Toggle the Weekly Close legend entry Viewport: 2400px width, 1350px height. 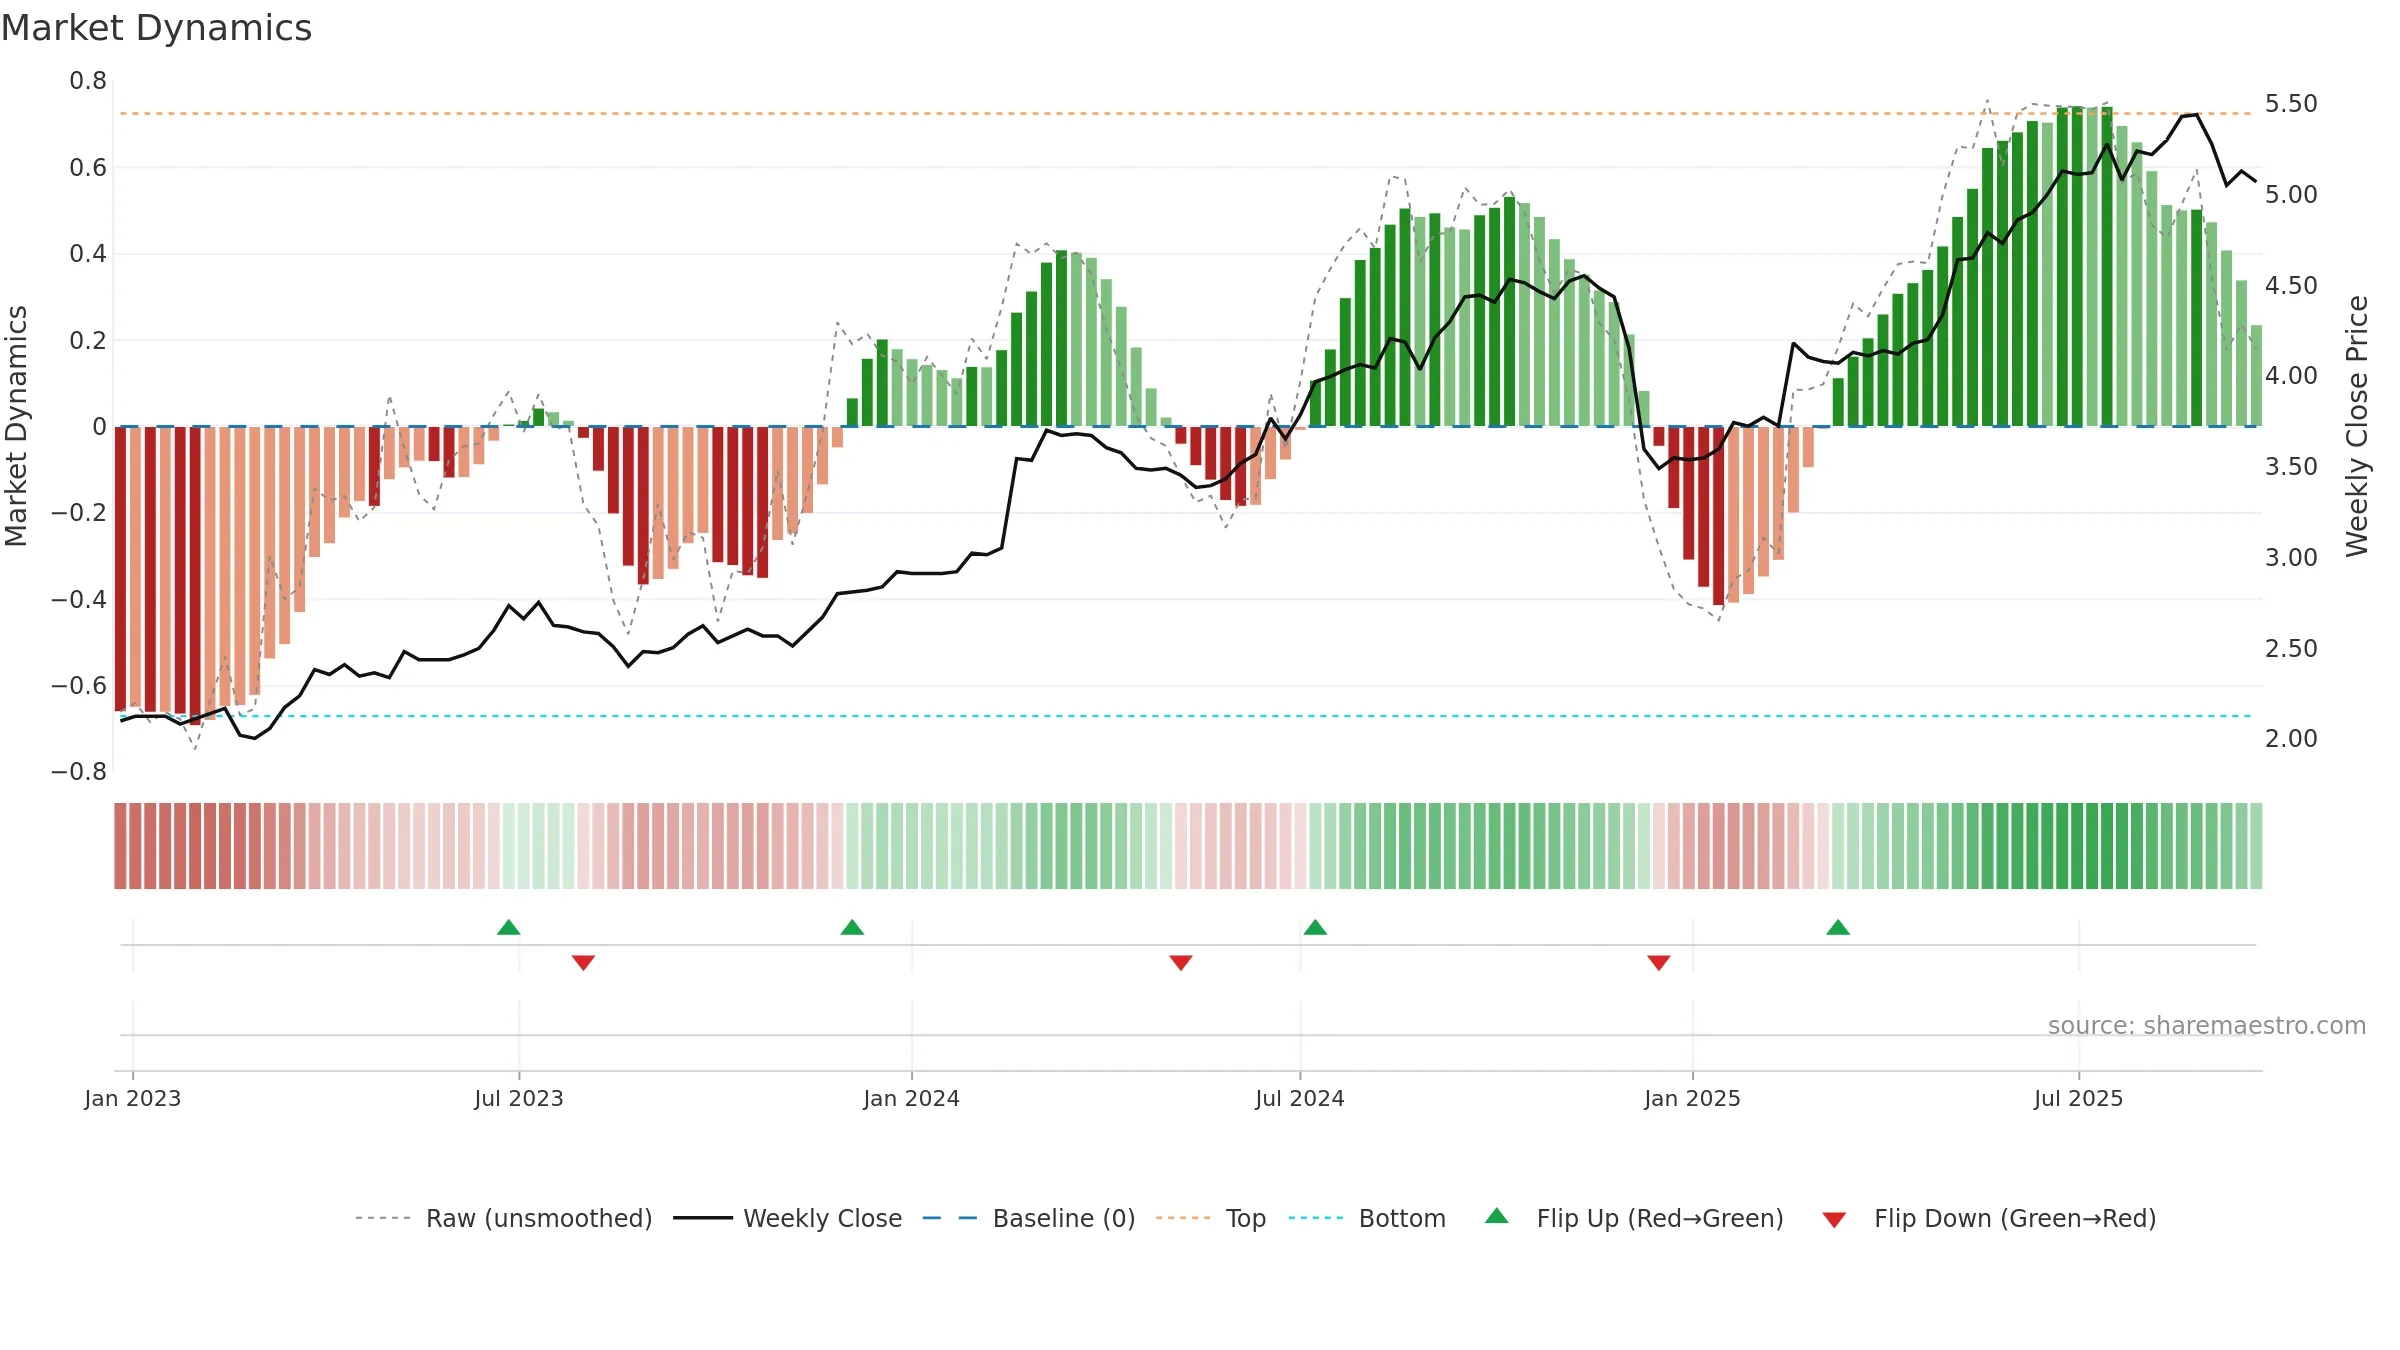[x=787, y=1218]
